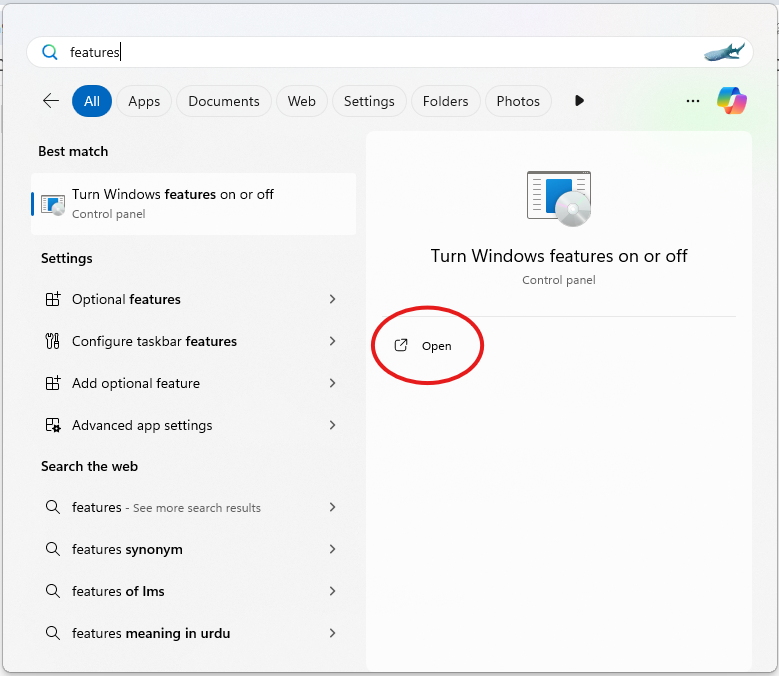Viewport: 779px width, 676px height.
Task: Switch to the Settings filter tab
Action: click(x=369, y=101)
